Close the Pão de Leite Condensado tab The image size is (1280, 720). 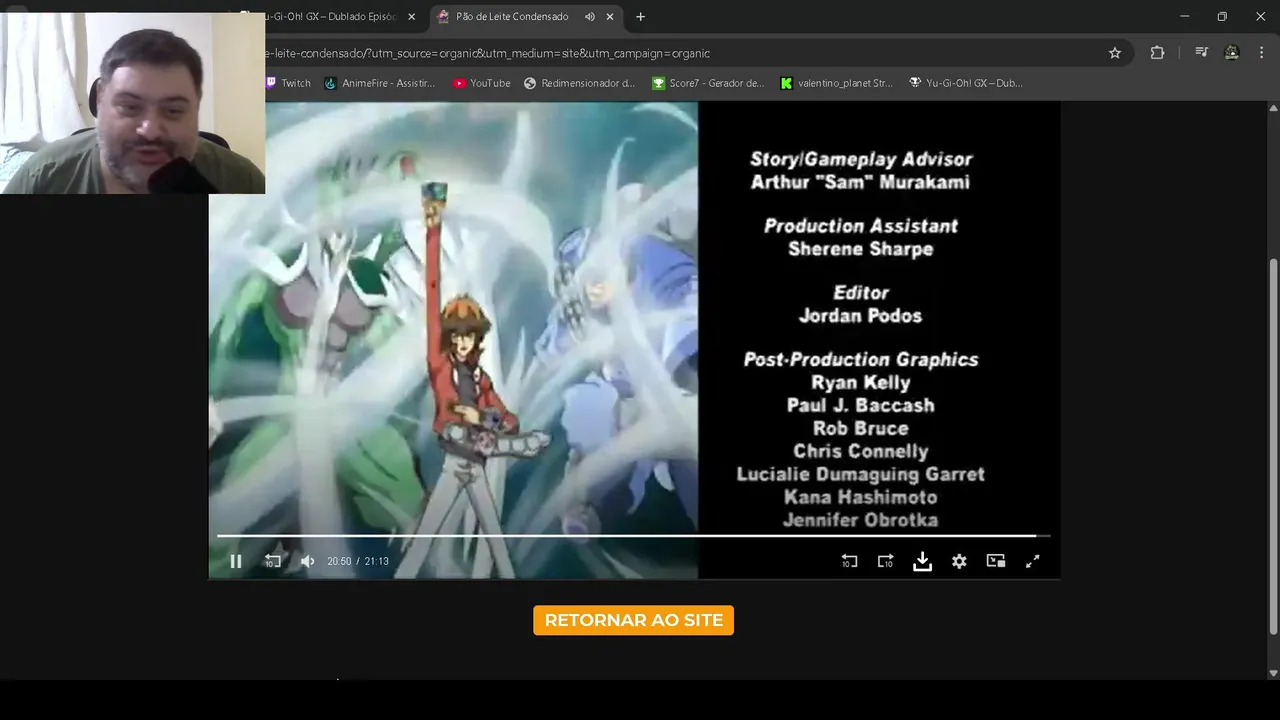pos(610,17)
